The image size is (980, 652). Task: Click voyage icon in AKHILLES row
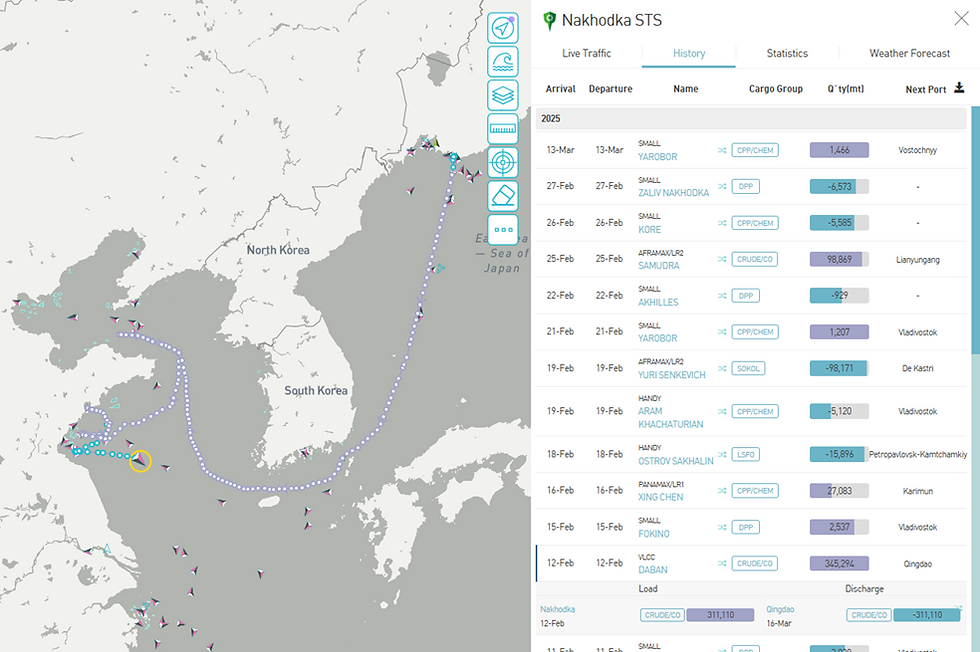click(x=722, y=296)
